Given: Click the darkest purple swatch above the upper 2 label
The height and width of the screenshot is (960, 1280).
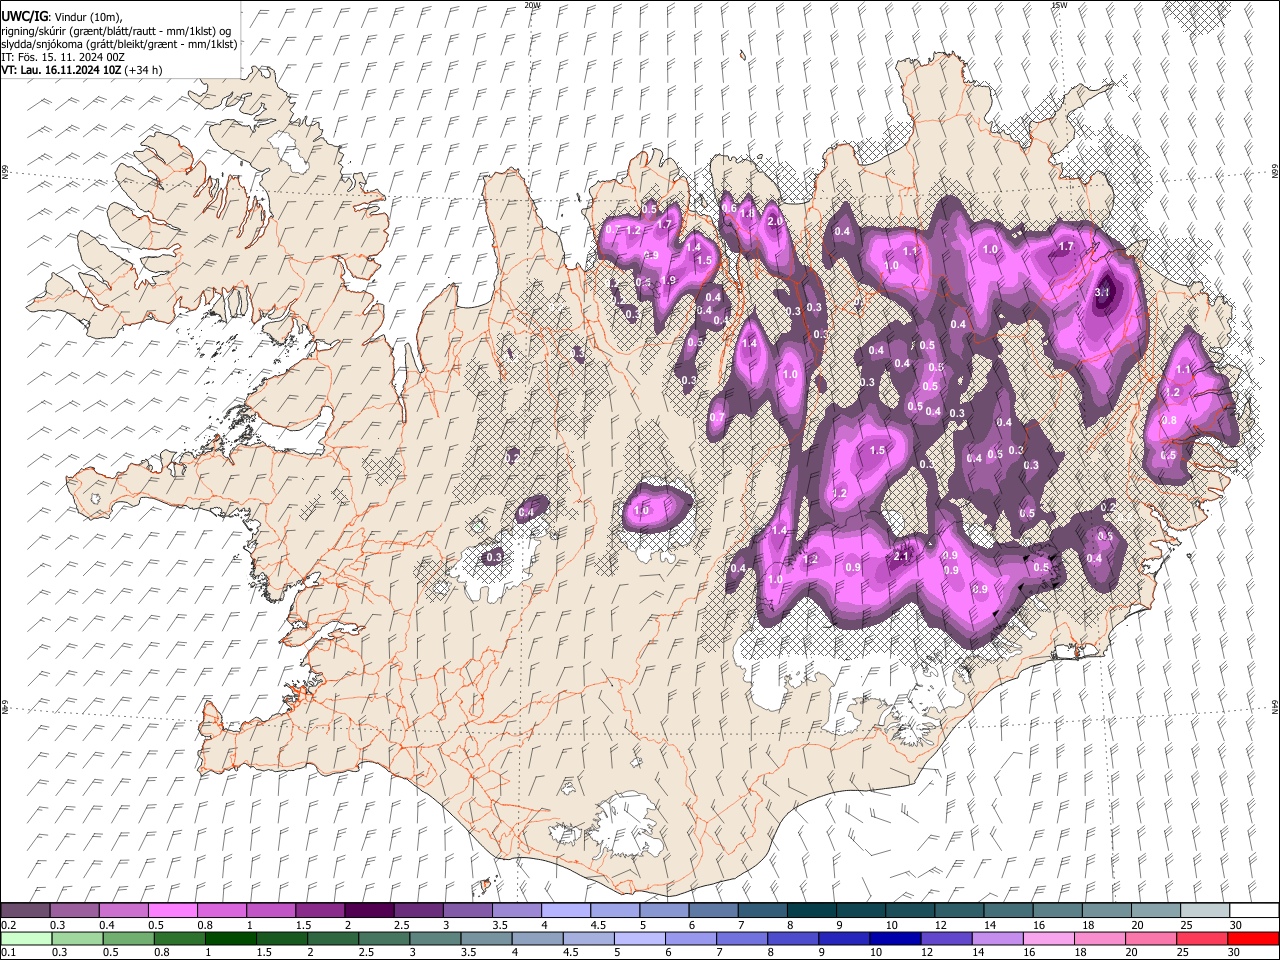Looking at the screenshot, I should 368,910.
